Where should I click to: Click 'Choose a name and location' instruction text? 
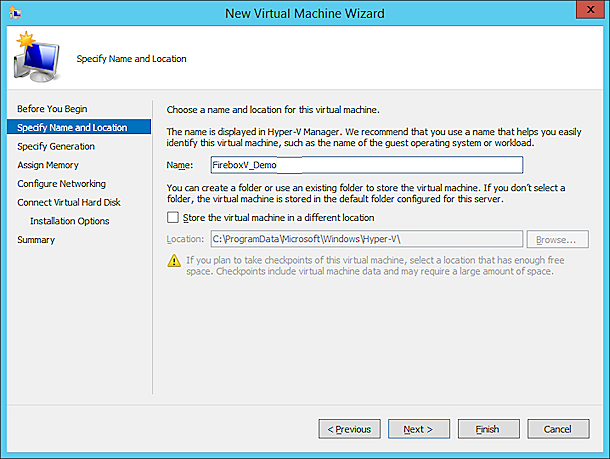[x=273, y=110]
